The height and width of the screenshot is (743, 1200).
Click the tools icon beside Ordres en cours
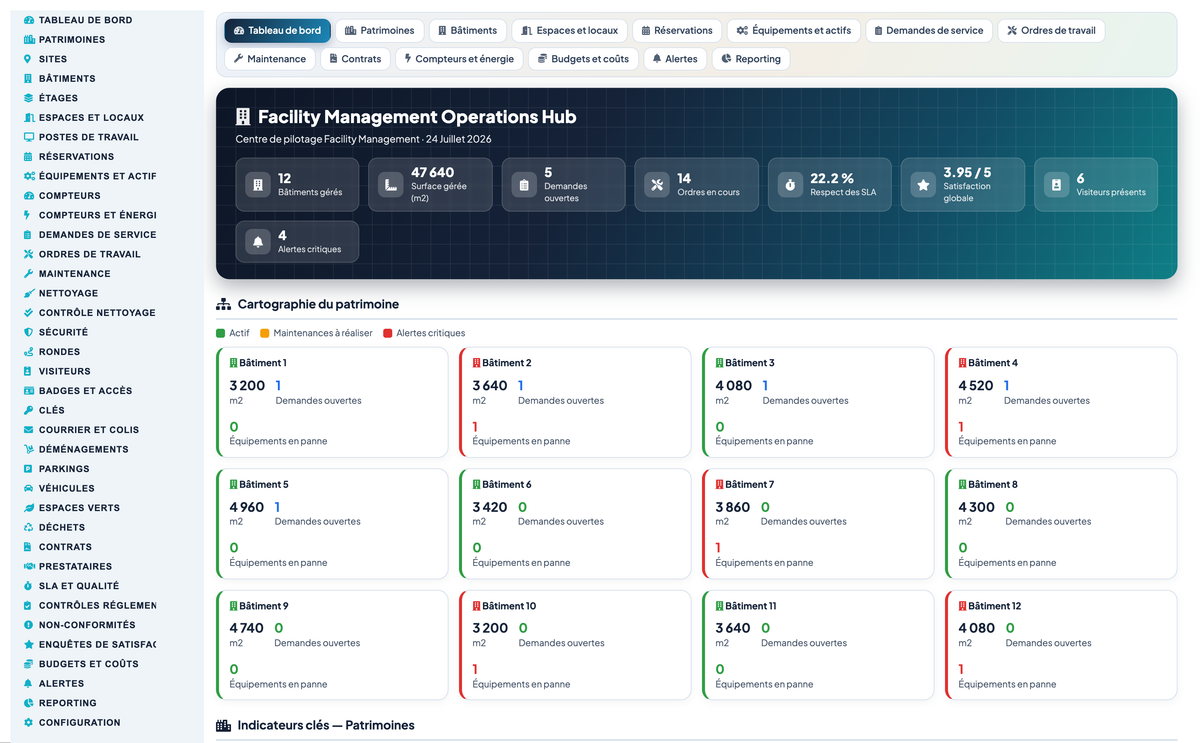(657, 185)
